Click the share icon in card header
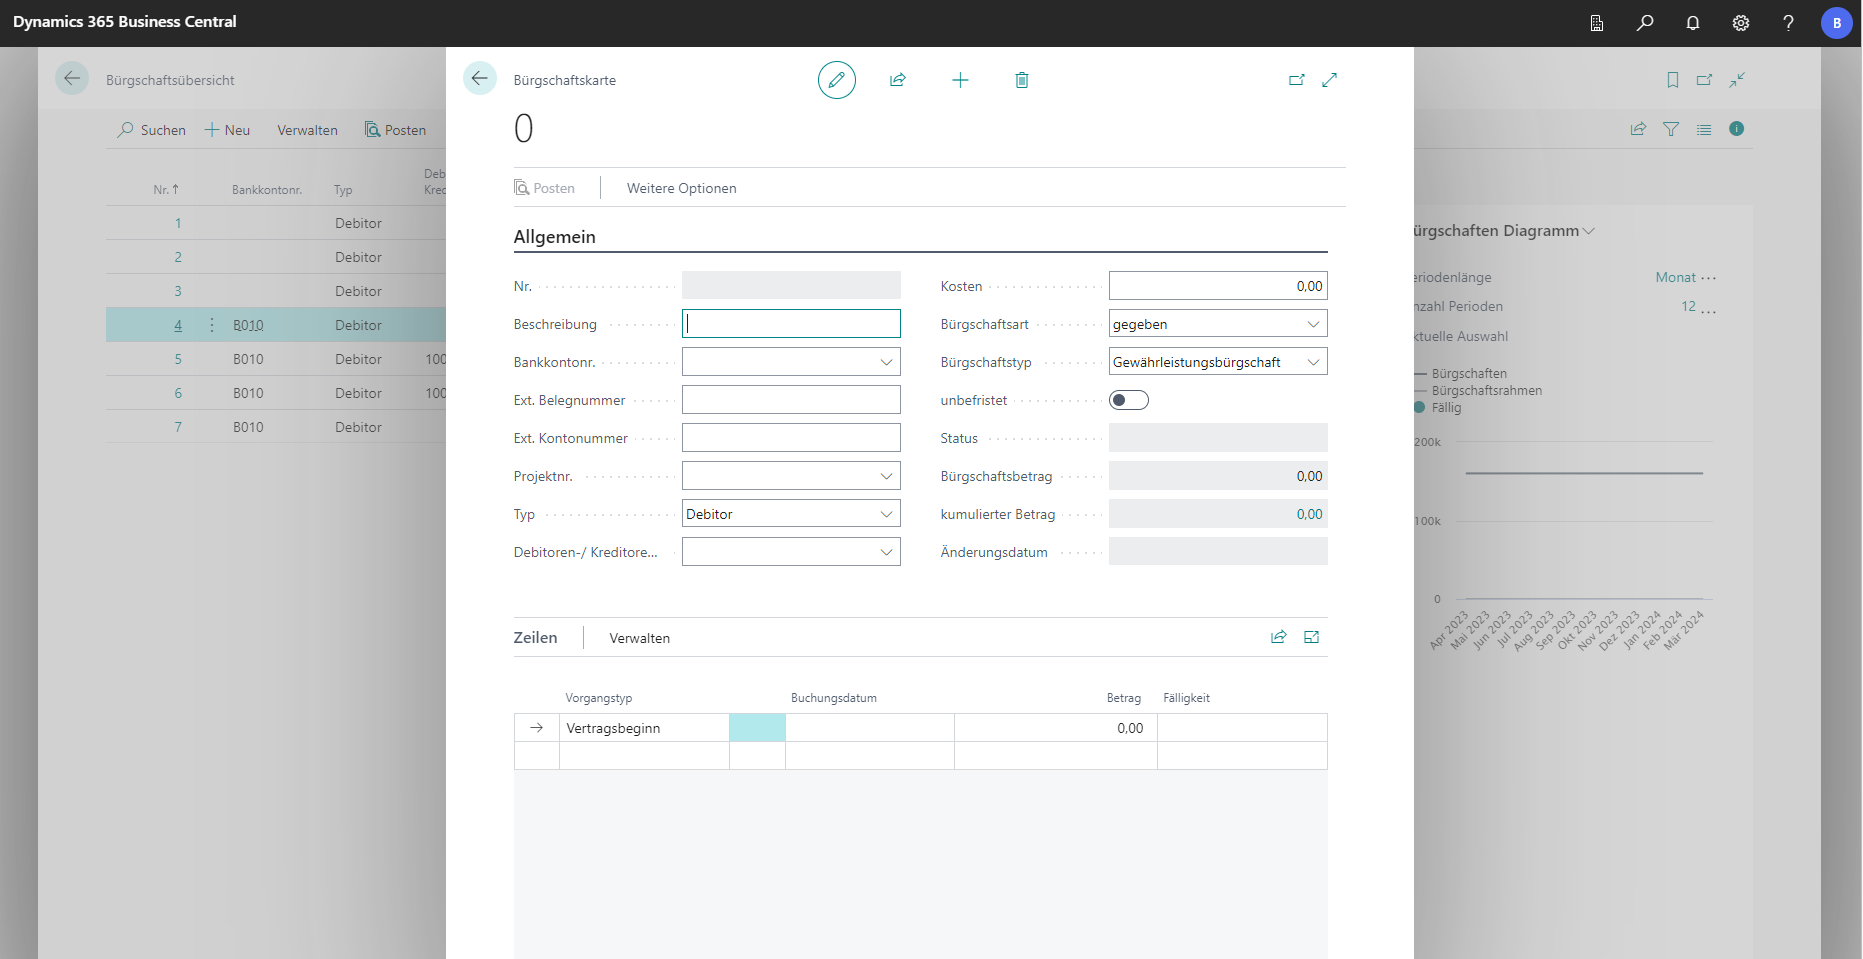Image resolution: width=1863 pixels, height=959 pixels. pos(898,80)
